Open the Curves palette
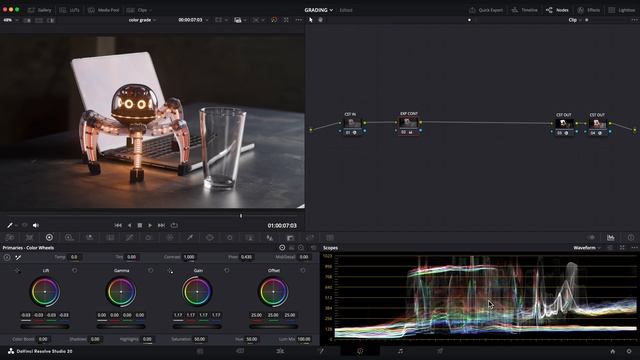 tap(129, 238)
